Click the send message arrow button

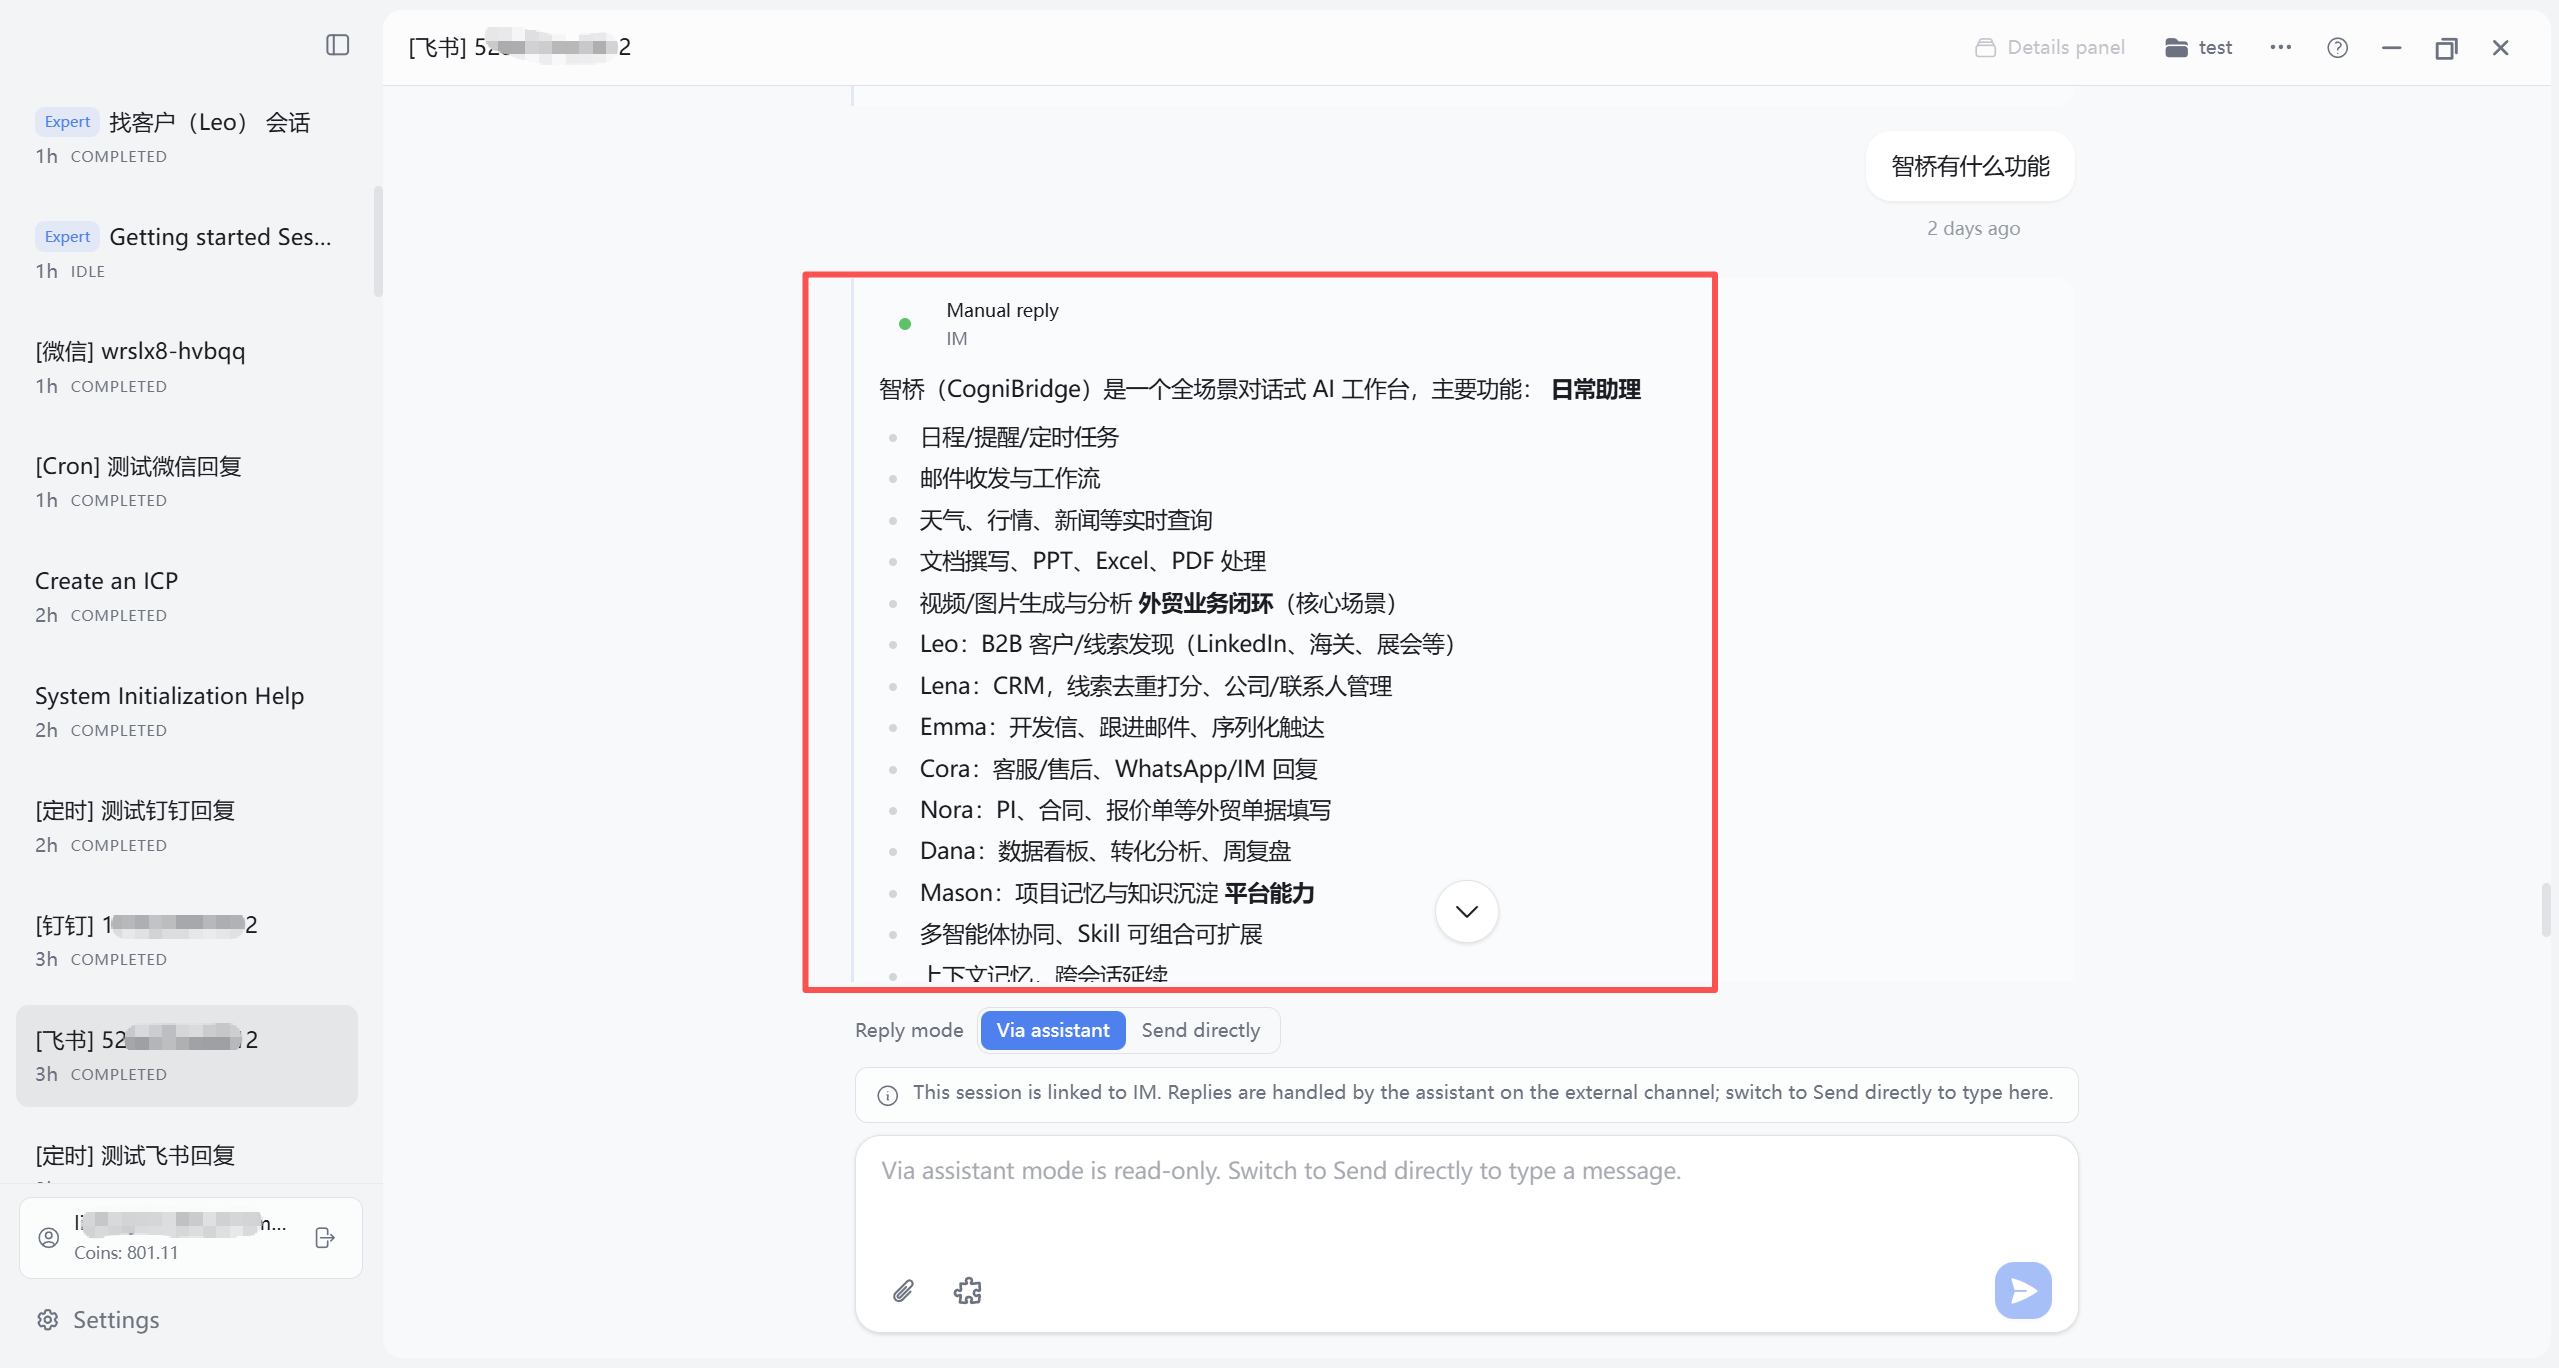point(2022,1290)
